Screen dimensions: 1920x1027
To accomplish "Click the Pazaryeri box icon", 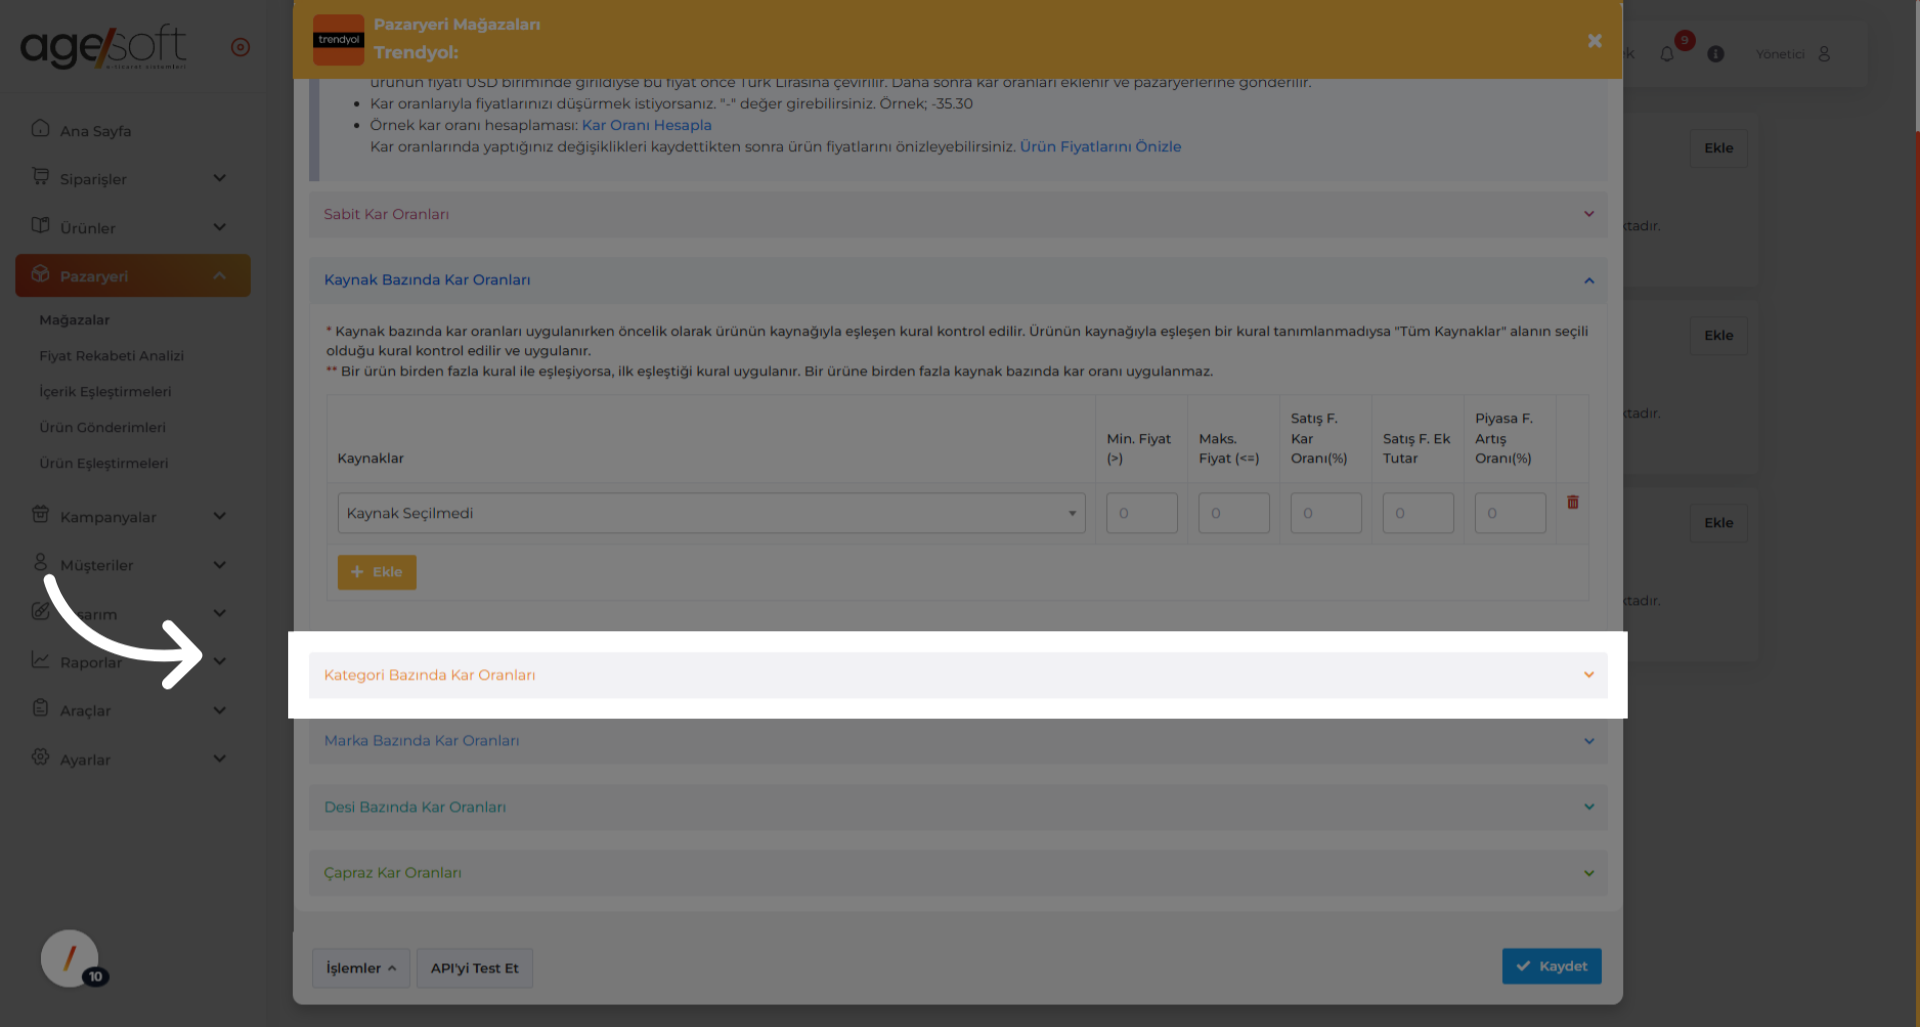I will tap(40, 274).
